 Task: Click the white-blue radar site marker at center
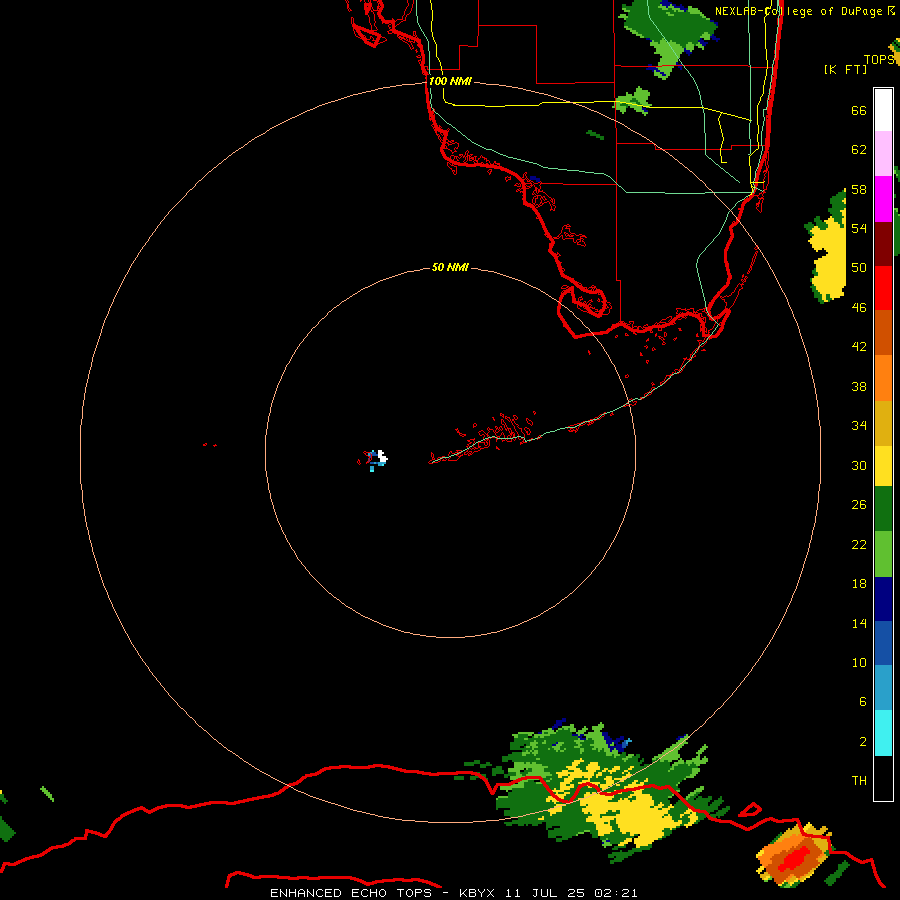point(377,459)
